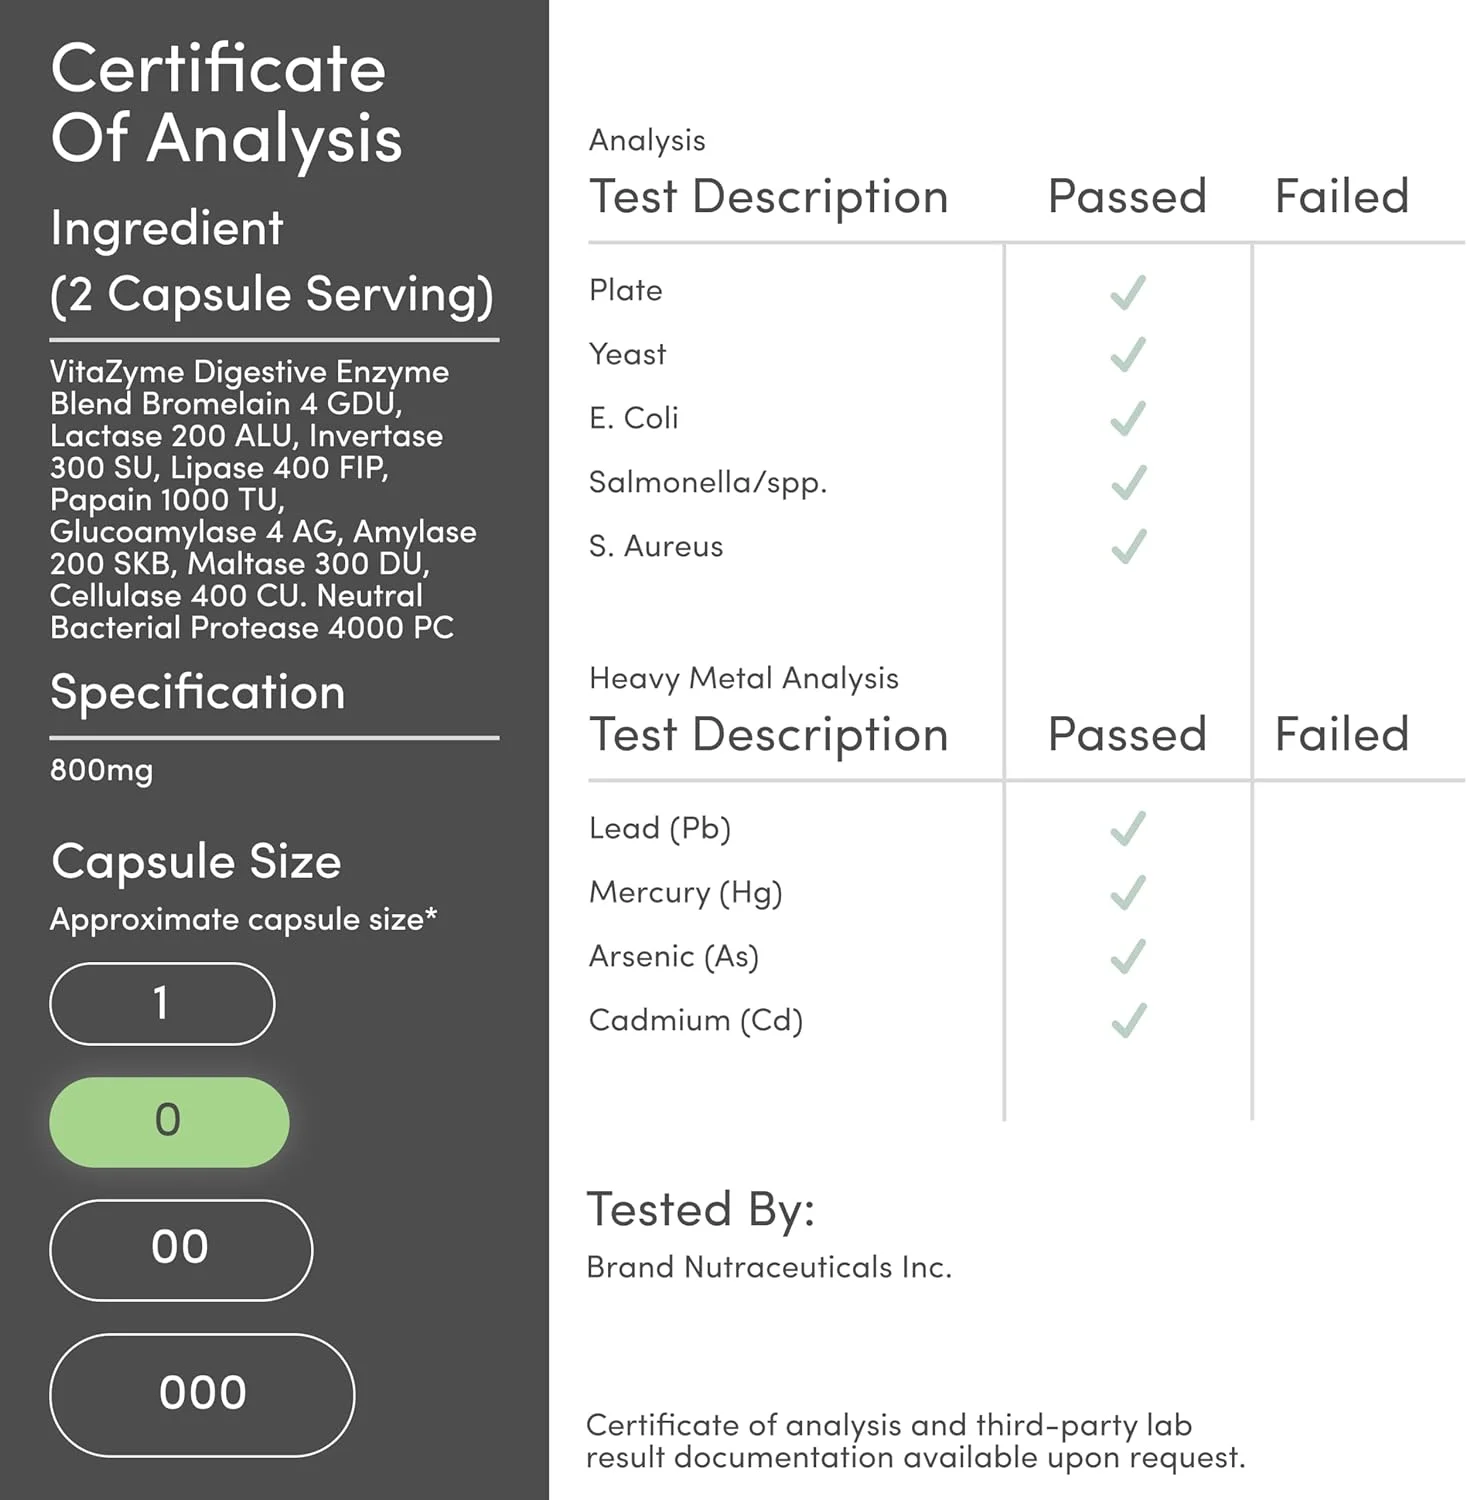Click the Specification section heading

(198, 692)
